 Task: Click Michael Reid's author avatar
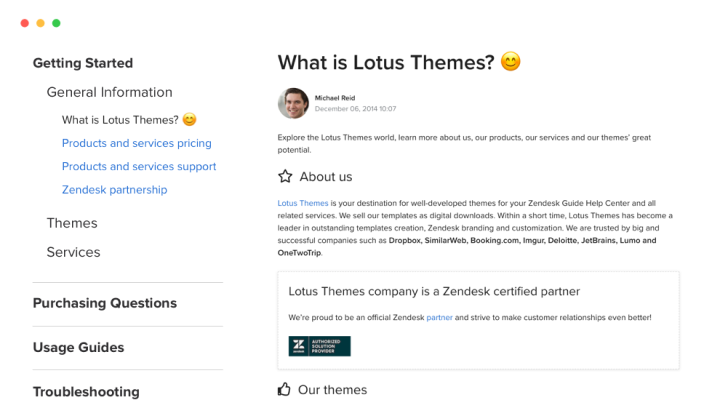coord(293,103)
